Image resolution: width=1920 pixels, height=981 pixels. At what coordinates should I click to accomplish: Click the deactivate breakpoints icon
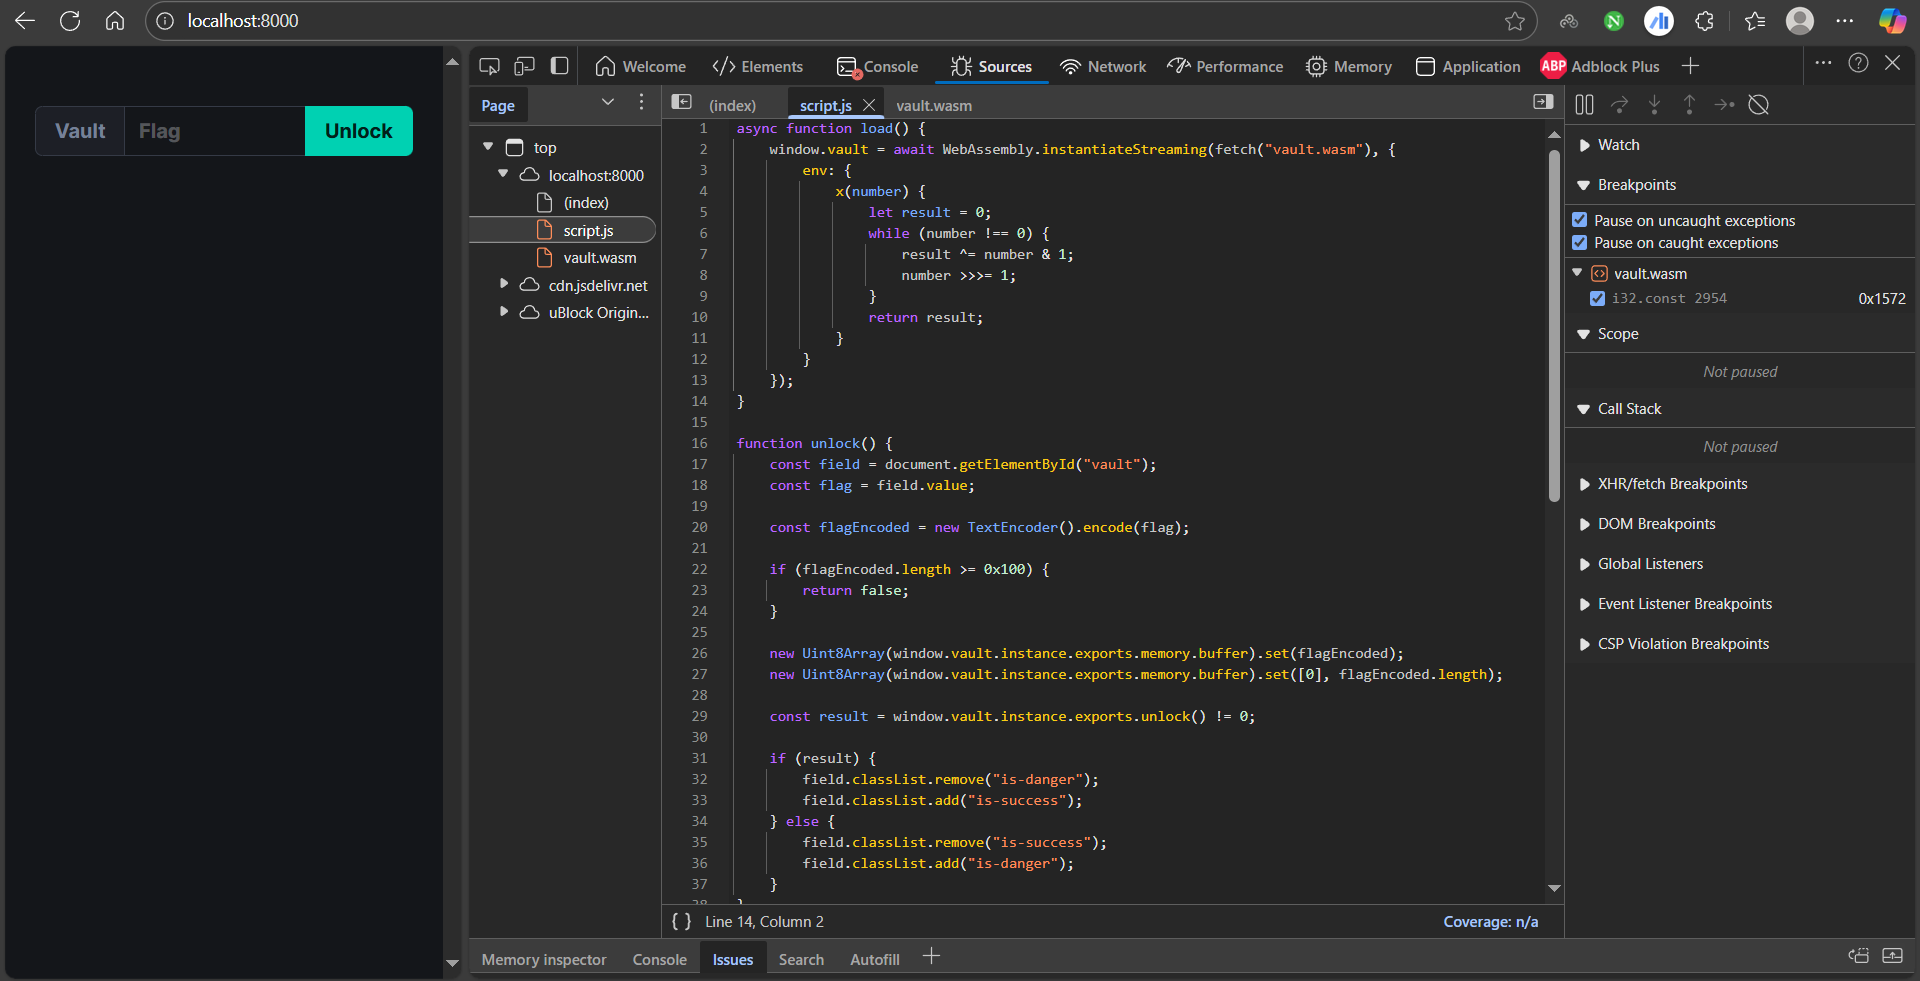(x=1759, y=105)
